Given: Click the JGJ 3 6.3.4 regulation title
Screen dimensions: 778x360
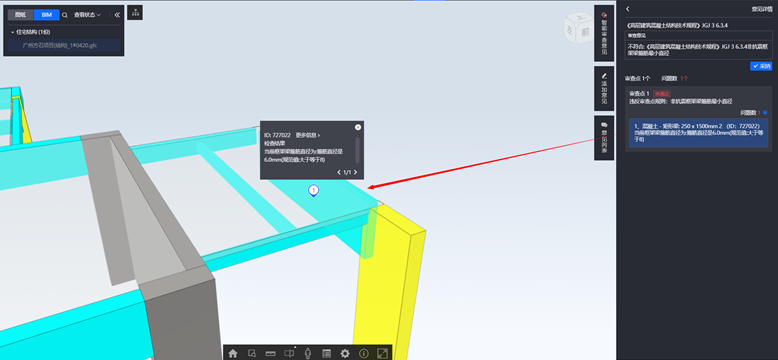Looking at the screenshot, I should tap(677, 24).
